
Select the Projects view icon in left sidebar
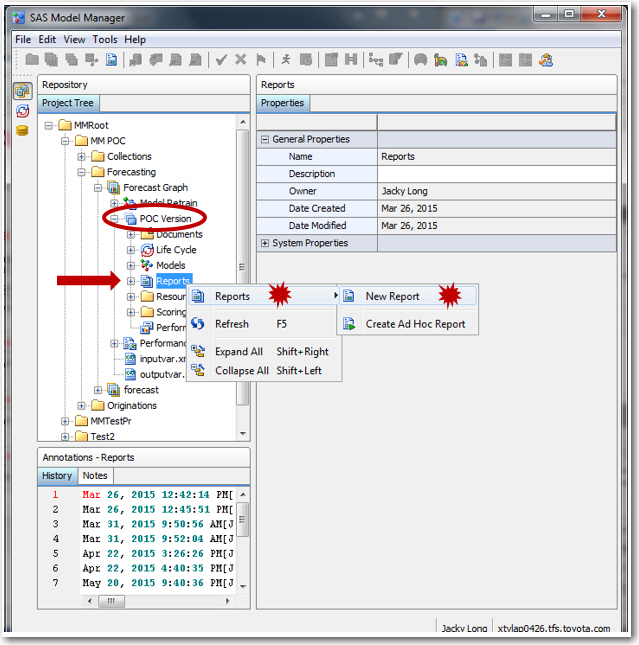pyautogui.click(x=22, y=91)
